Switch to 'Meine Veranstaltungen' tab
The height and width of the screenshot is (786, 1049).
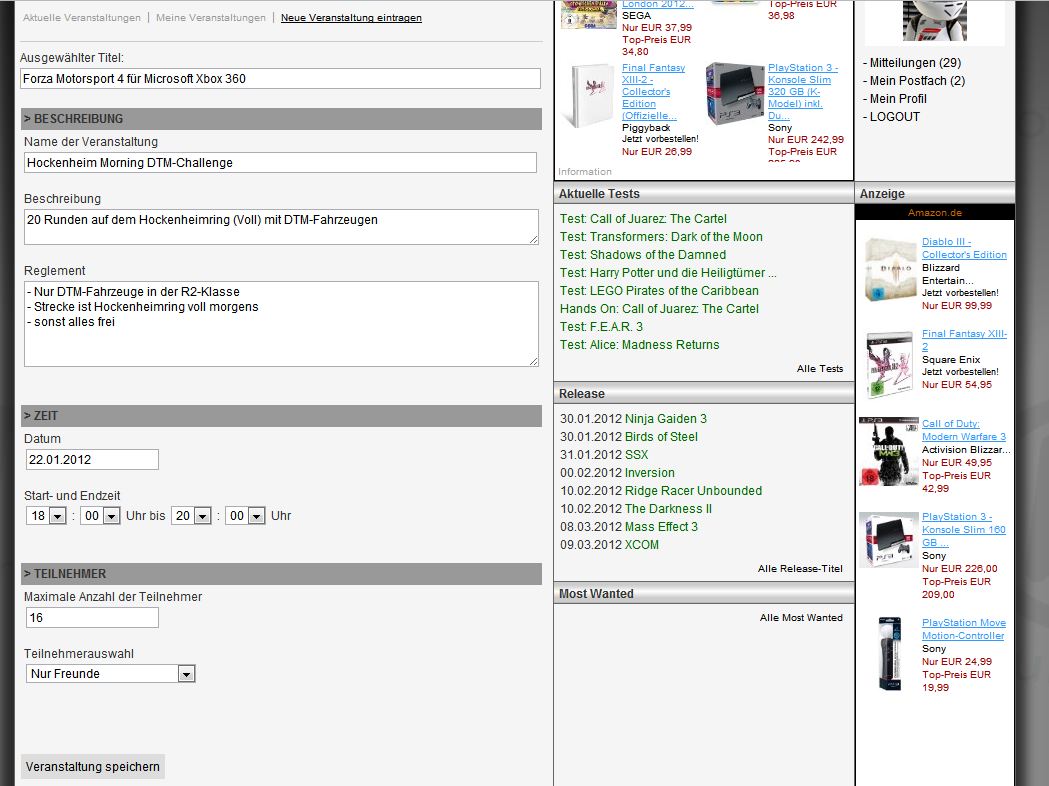coord(211,18)
